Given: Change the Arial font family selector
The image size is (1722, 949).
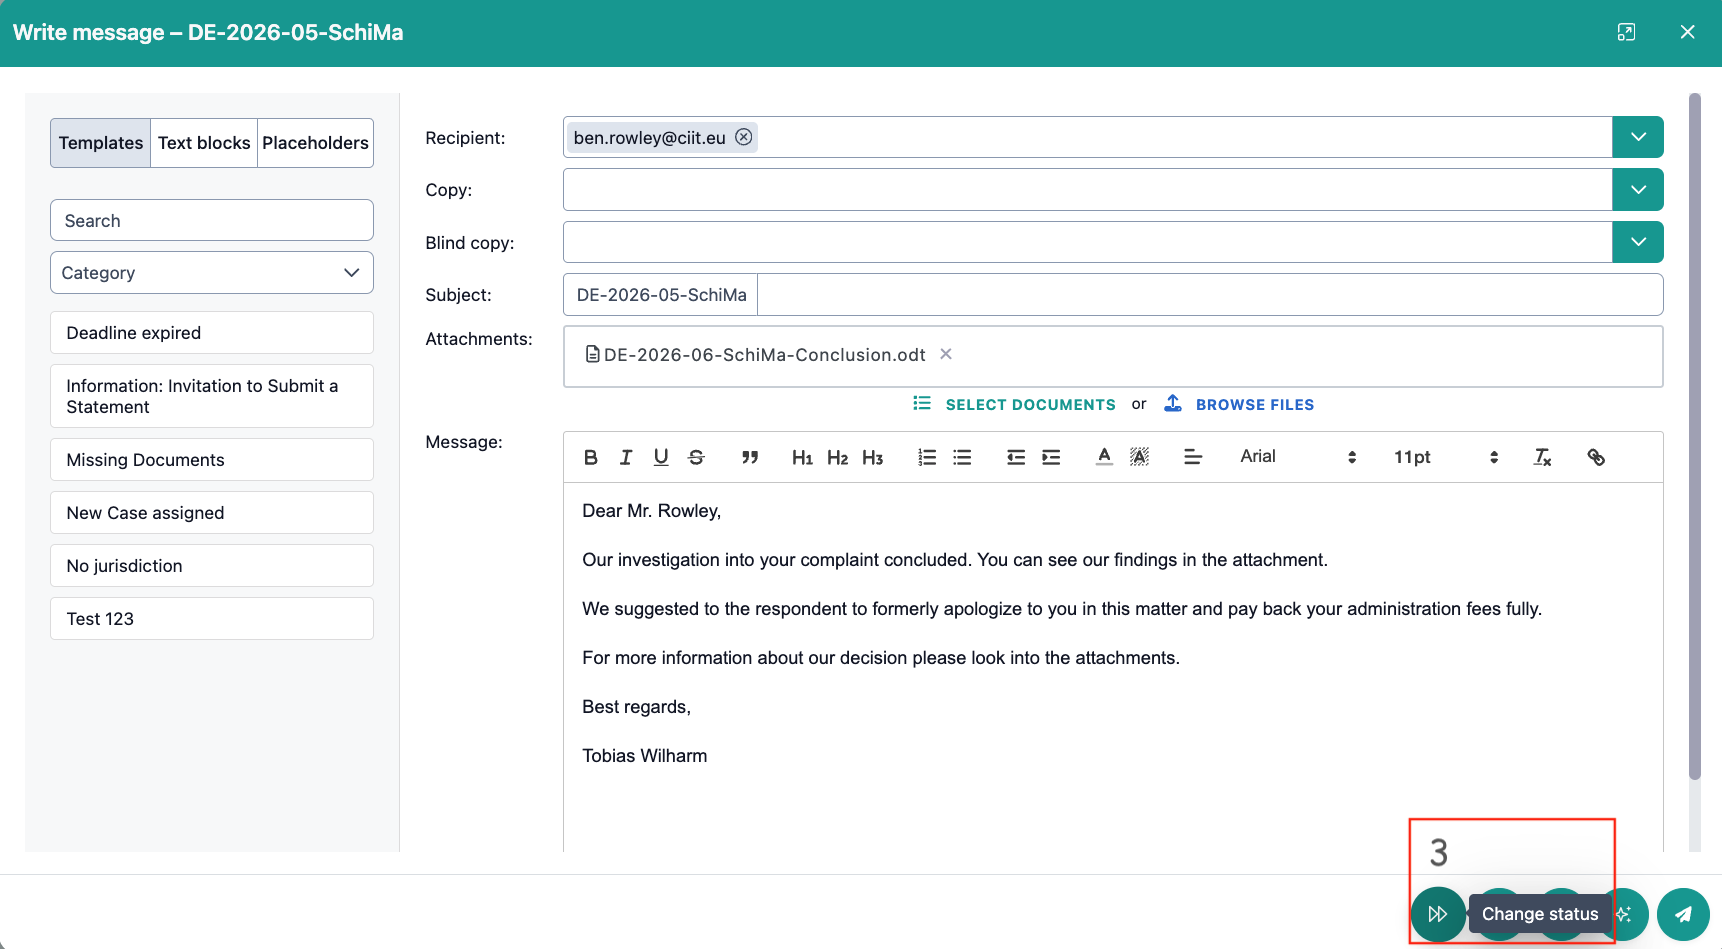Looking at the screenshot, I should tap(1298, 457).
